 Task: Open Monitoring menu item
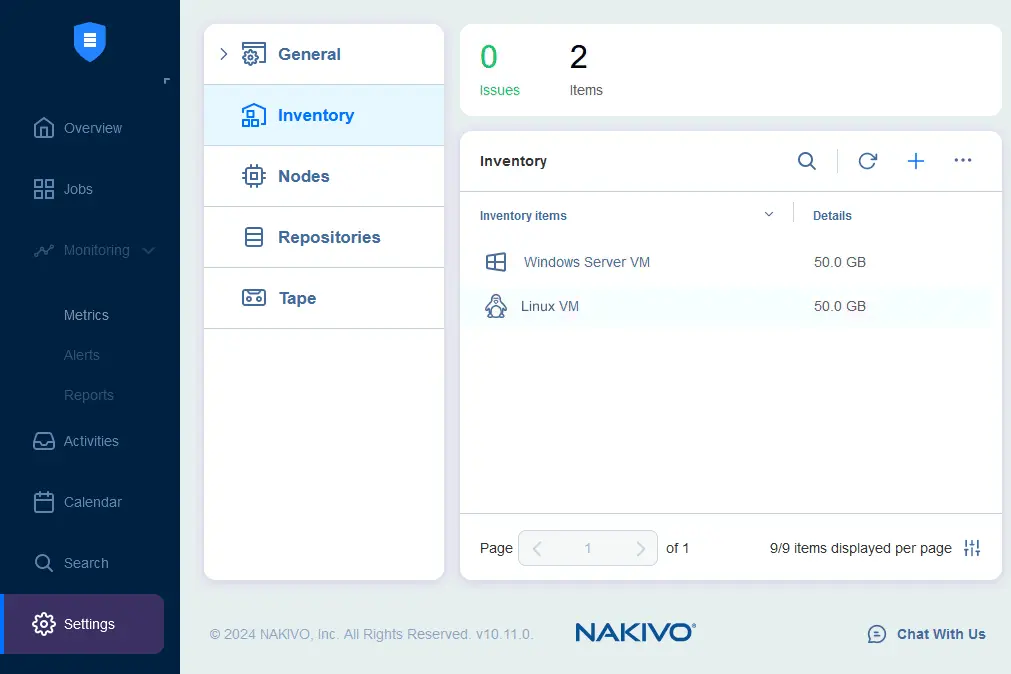click(x=96, y=250)
